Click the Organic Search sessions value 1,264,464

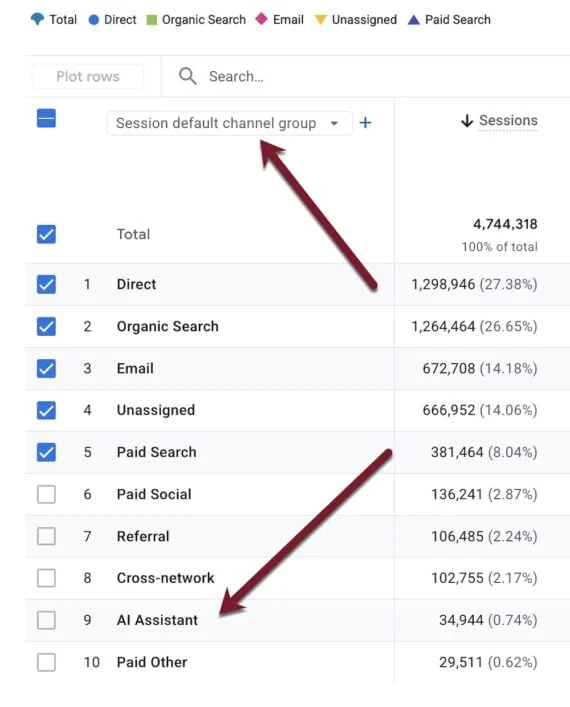coord(443,326)
